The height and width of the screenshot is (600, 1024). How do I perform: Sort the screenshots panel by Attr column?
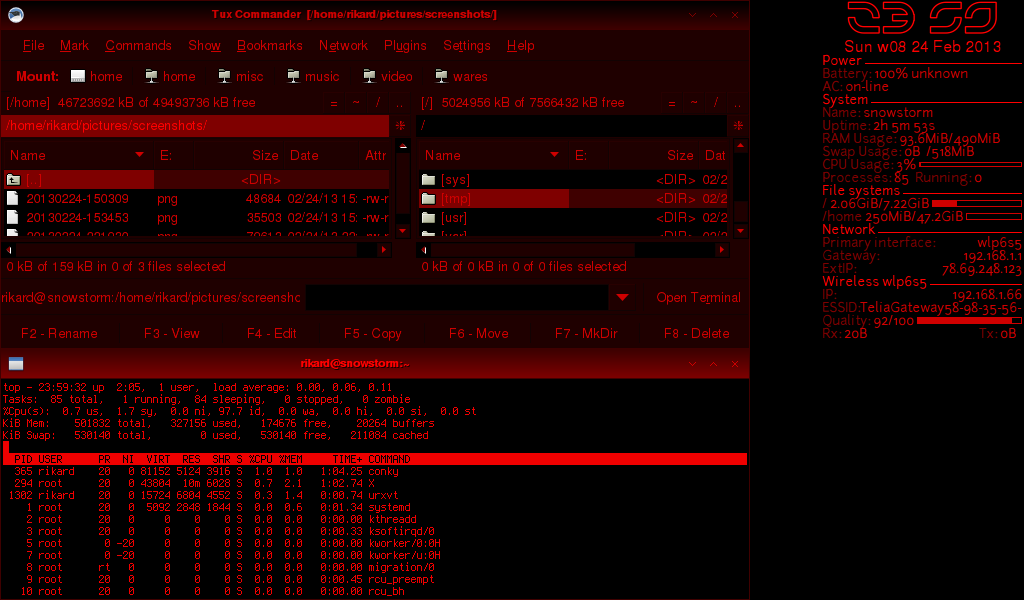[x=376, y=155]
